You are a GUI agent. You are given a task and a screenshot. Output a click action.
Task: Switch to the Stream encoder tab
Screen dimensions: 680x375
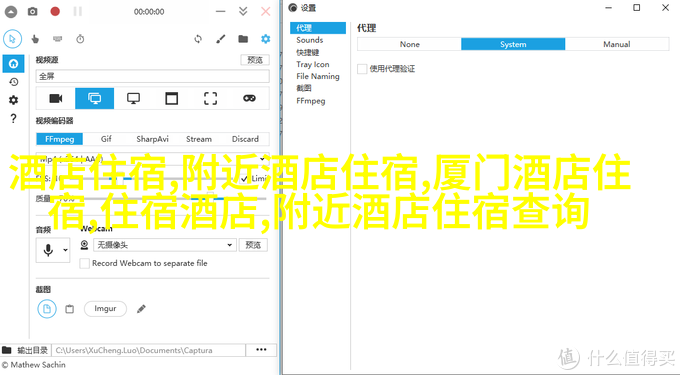click(x=199, y=139)
